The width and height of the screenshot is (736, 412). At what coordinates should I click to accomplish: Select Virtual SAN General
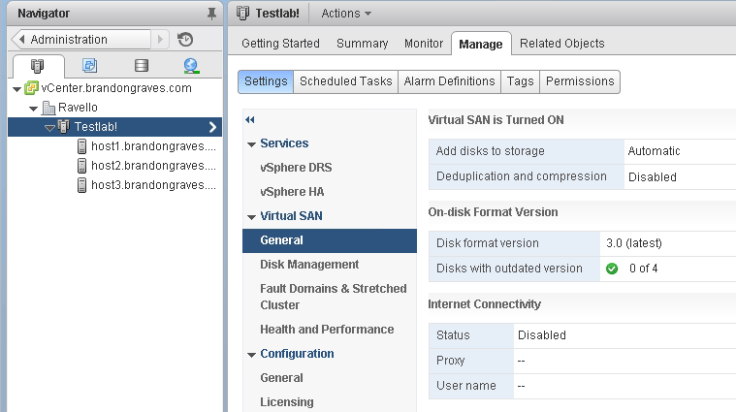coord(330,241)
